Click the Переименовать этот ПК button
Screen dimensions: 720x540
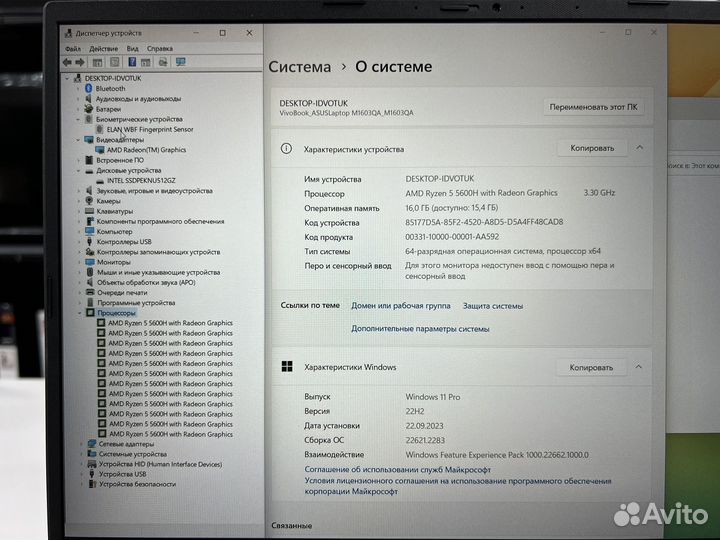click(594, 107)
